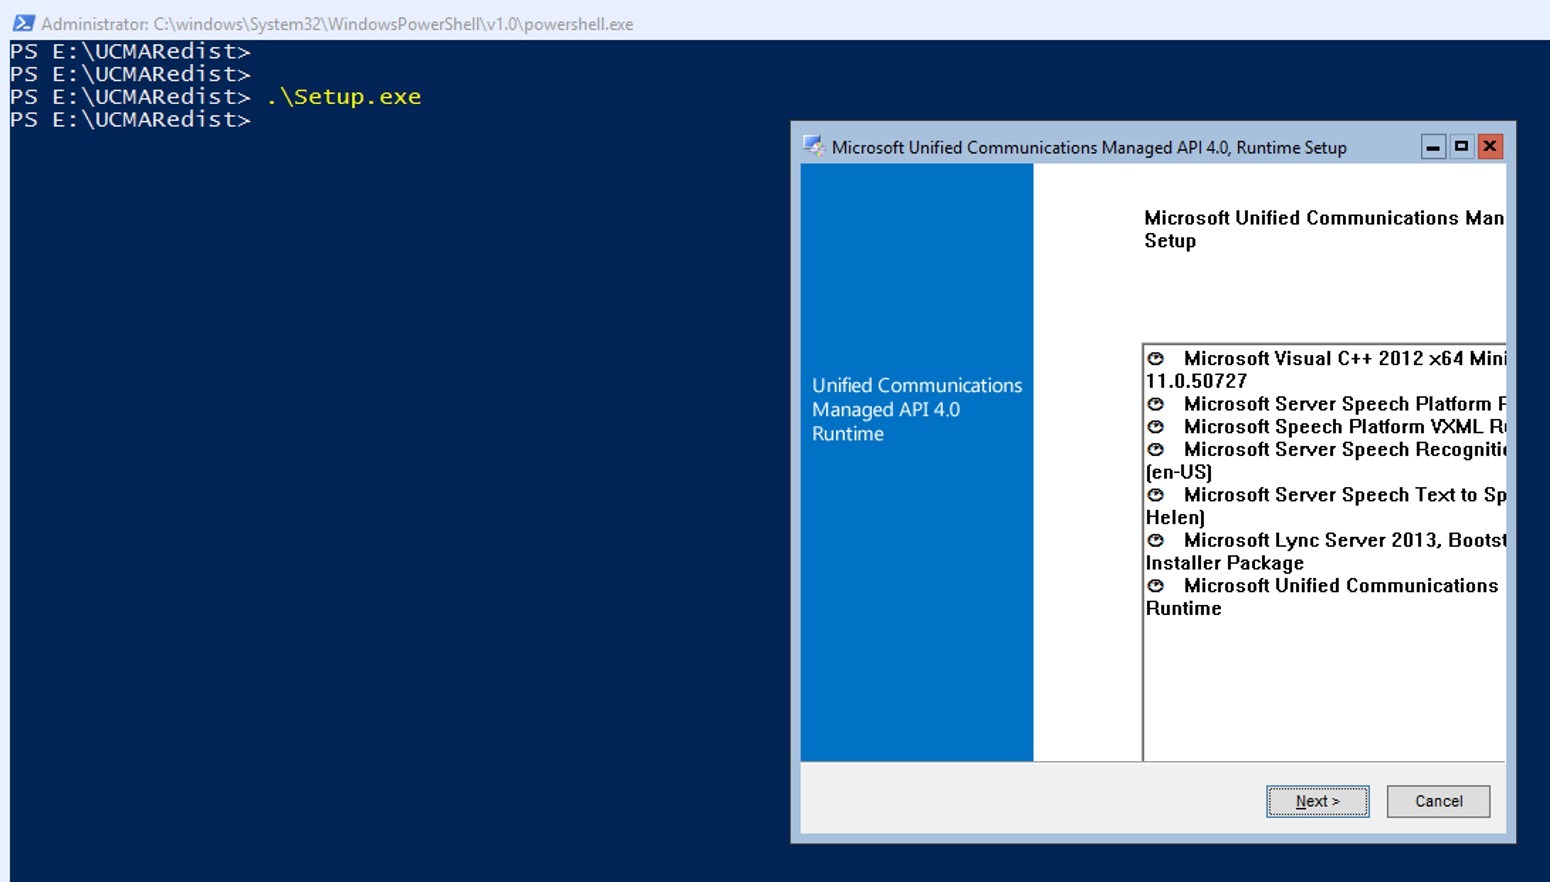Screen dimensions: 1550x882
Task: Click bullet icon beside Speech Platform VXML
Action: (1156, 427)
